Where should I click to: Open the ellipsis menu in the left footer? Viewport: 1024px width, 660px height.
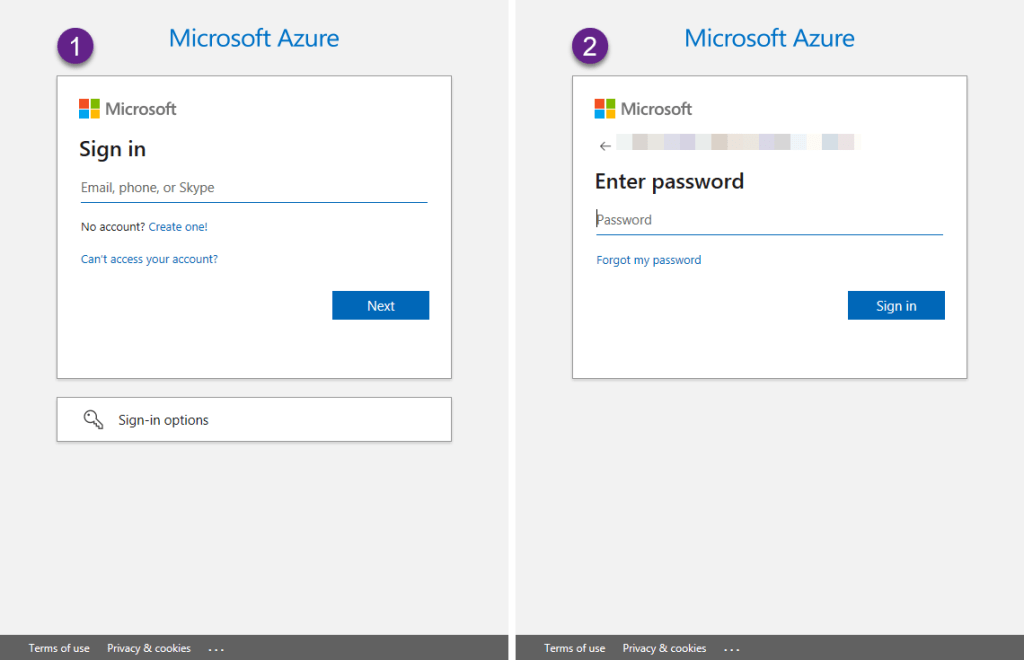point(216,649)
